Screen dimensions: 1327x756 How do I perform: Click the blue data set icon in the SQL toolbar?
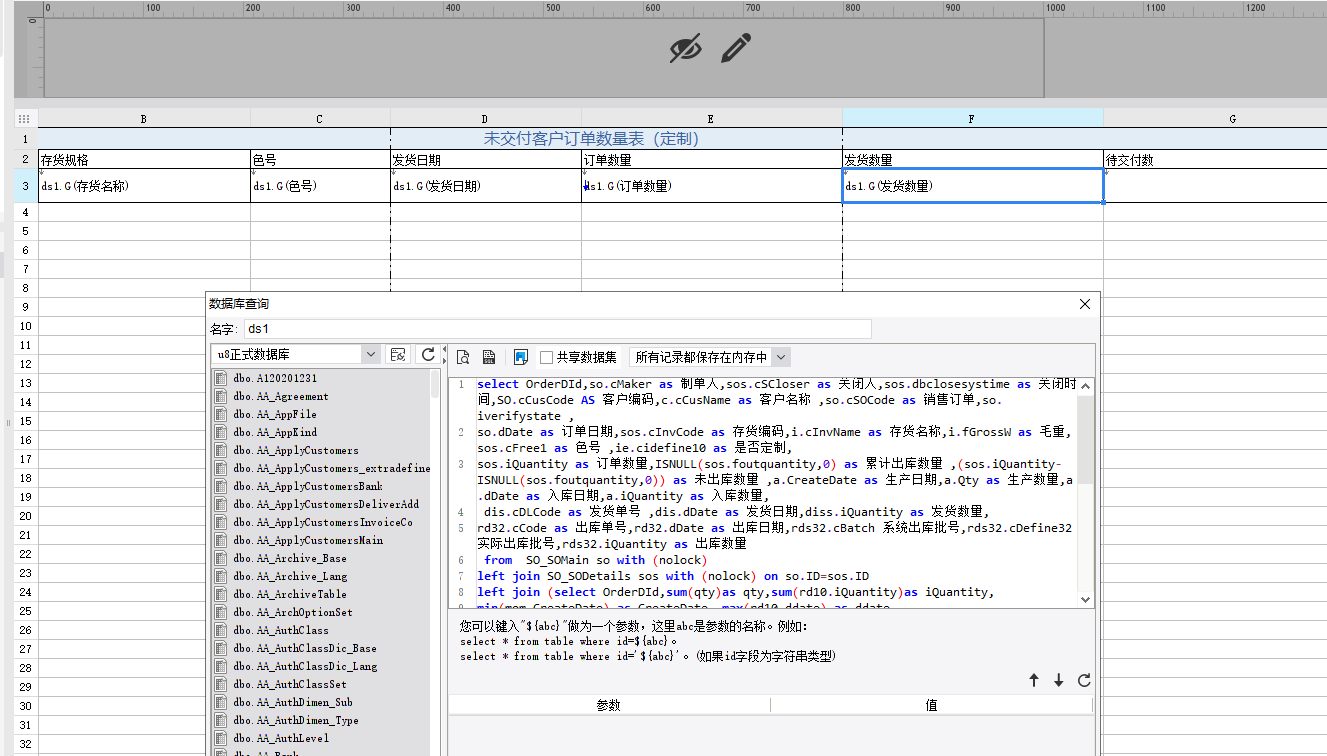(520, 357)
